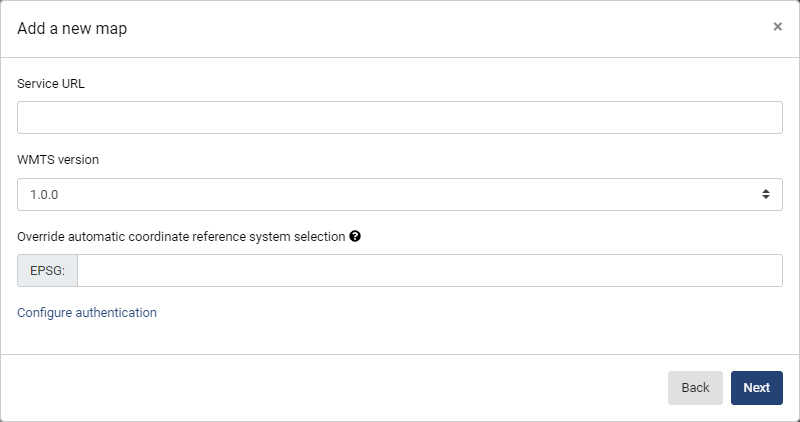Click the WMTS version up-down arrow icon
This screenshot has height=422, width=800.
(x=765, y=194)
